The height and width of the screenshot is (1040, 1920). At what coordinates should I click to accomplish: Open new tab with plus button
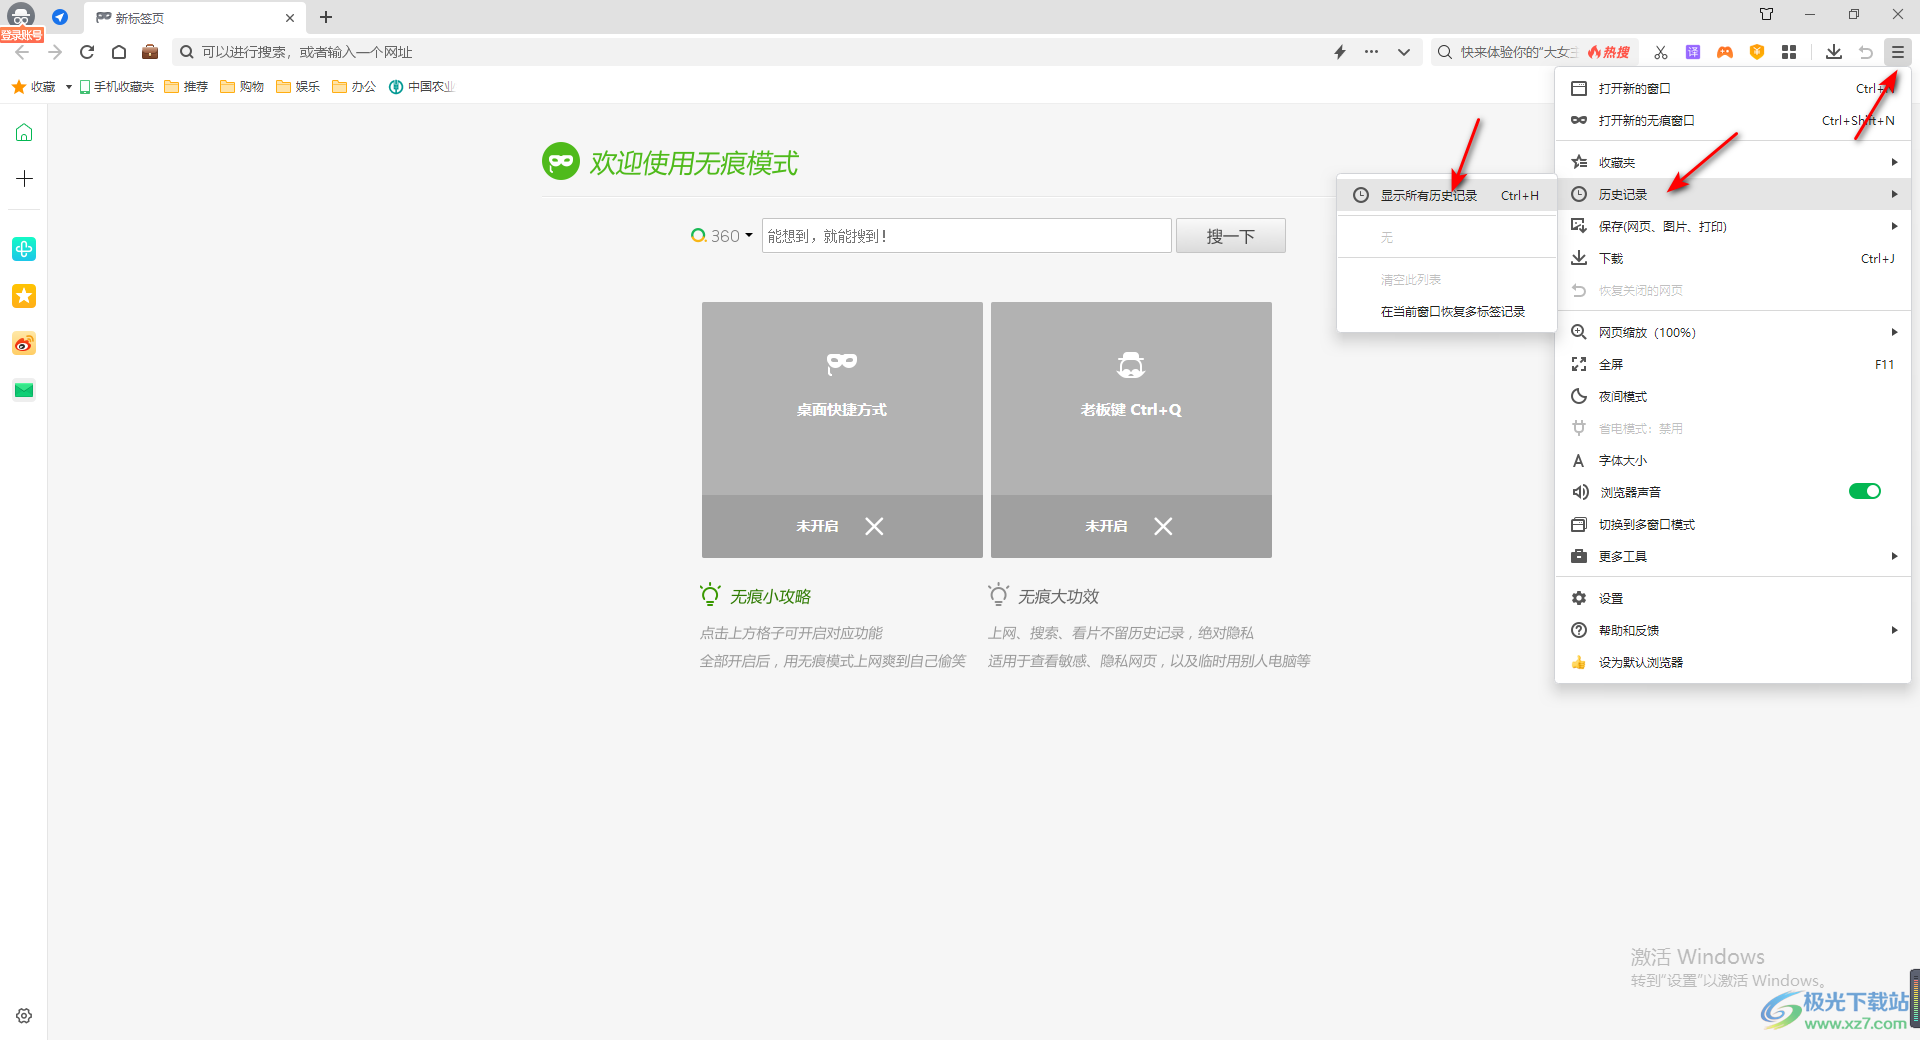326,17
